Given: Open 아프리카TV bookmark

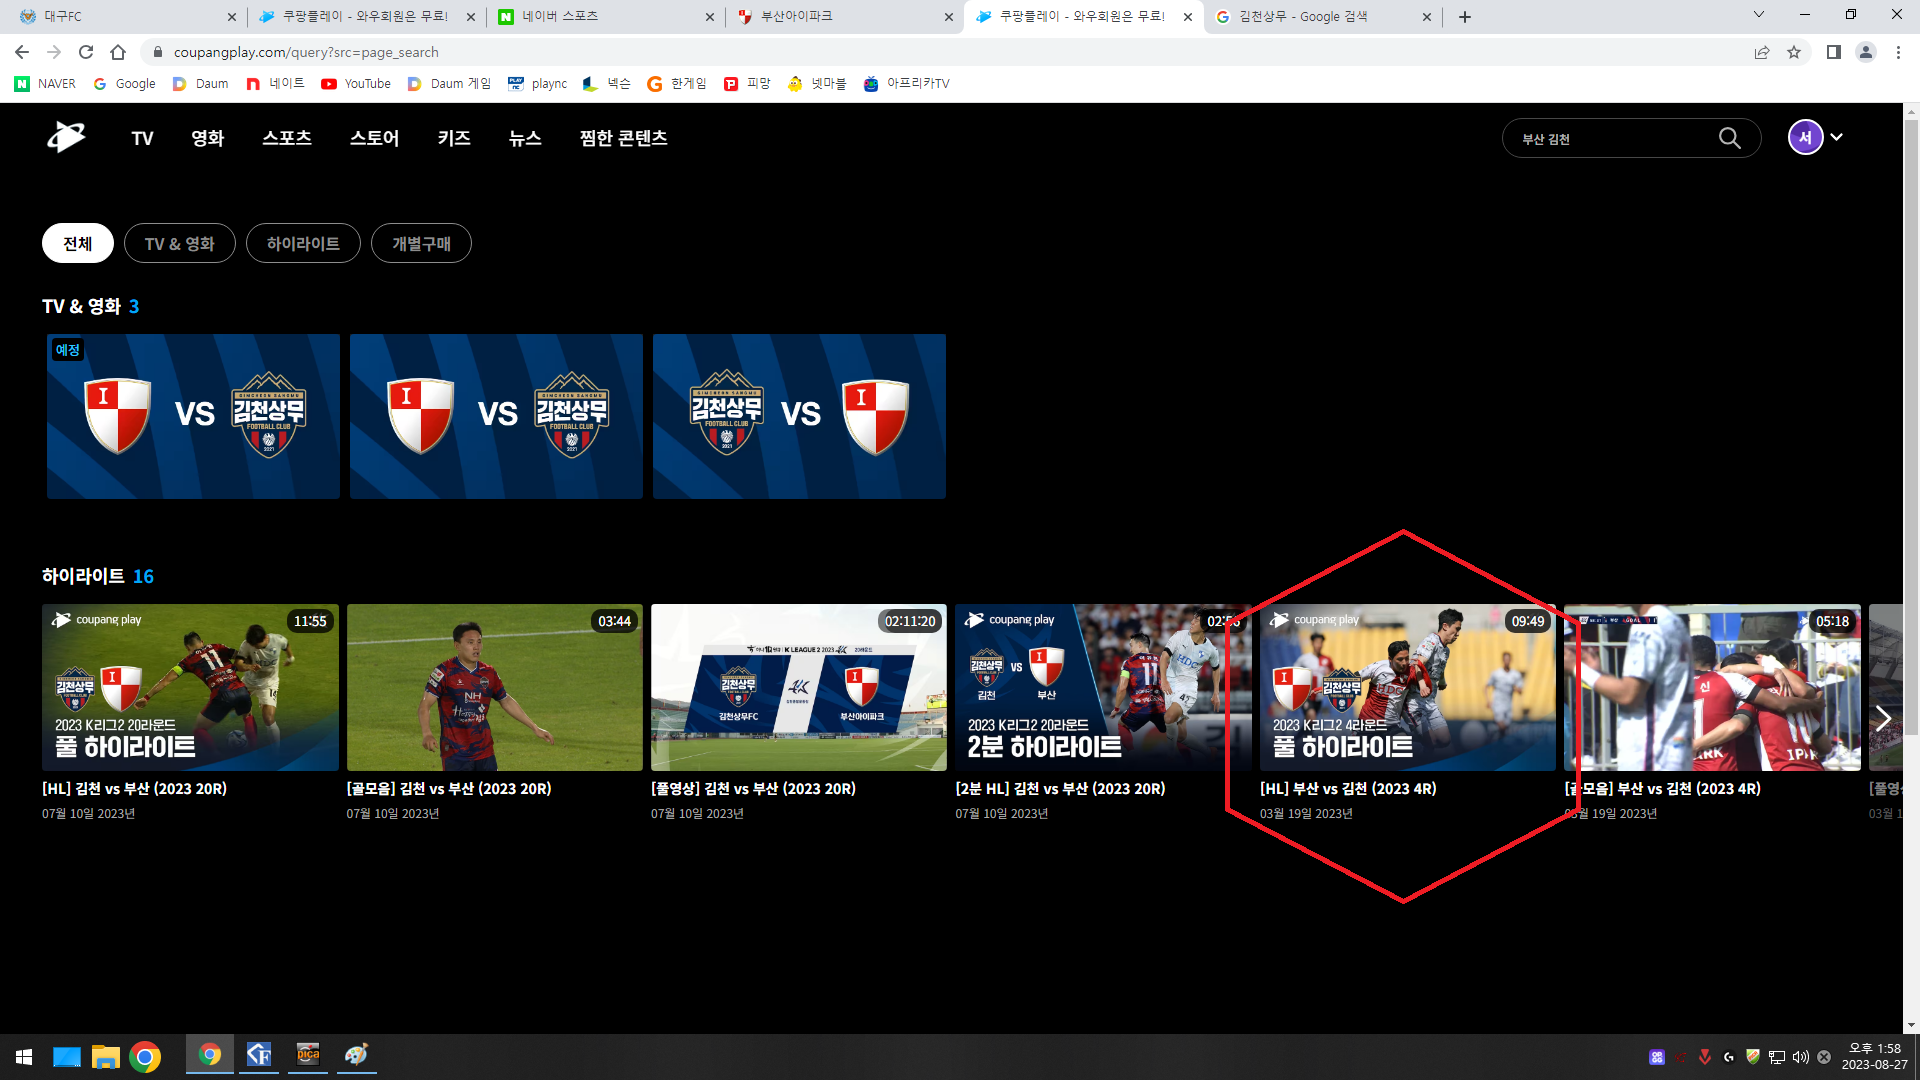Looking at the screenshot, I should (x=906, y=84).
